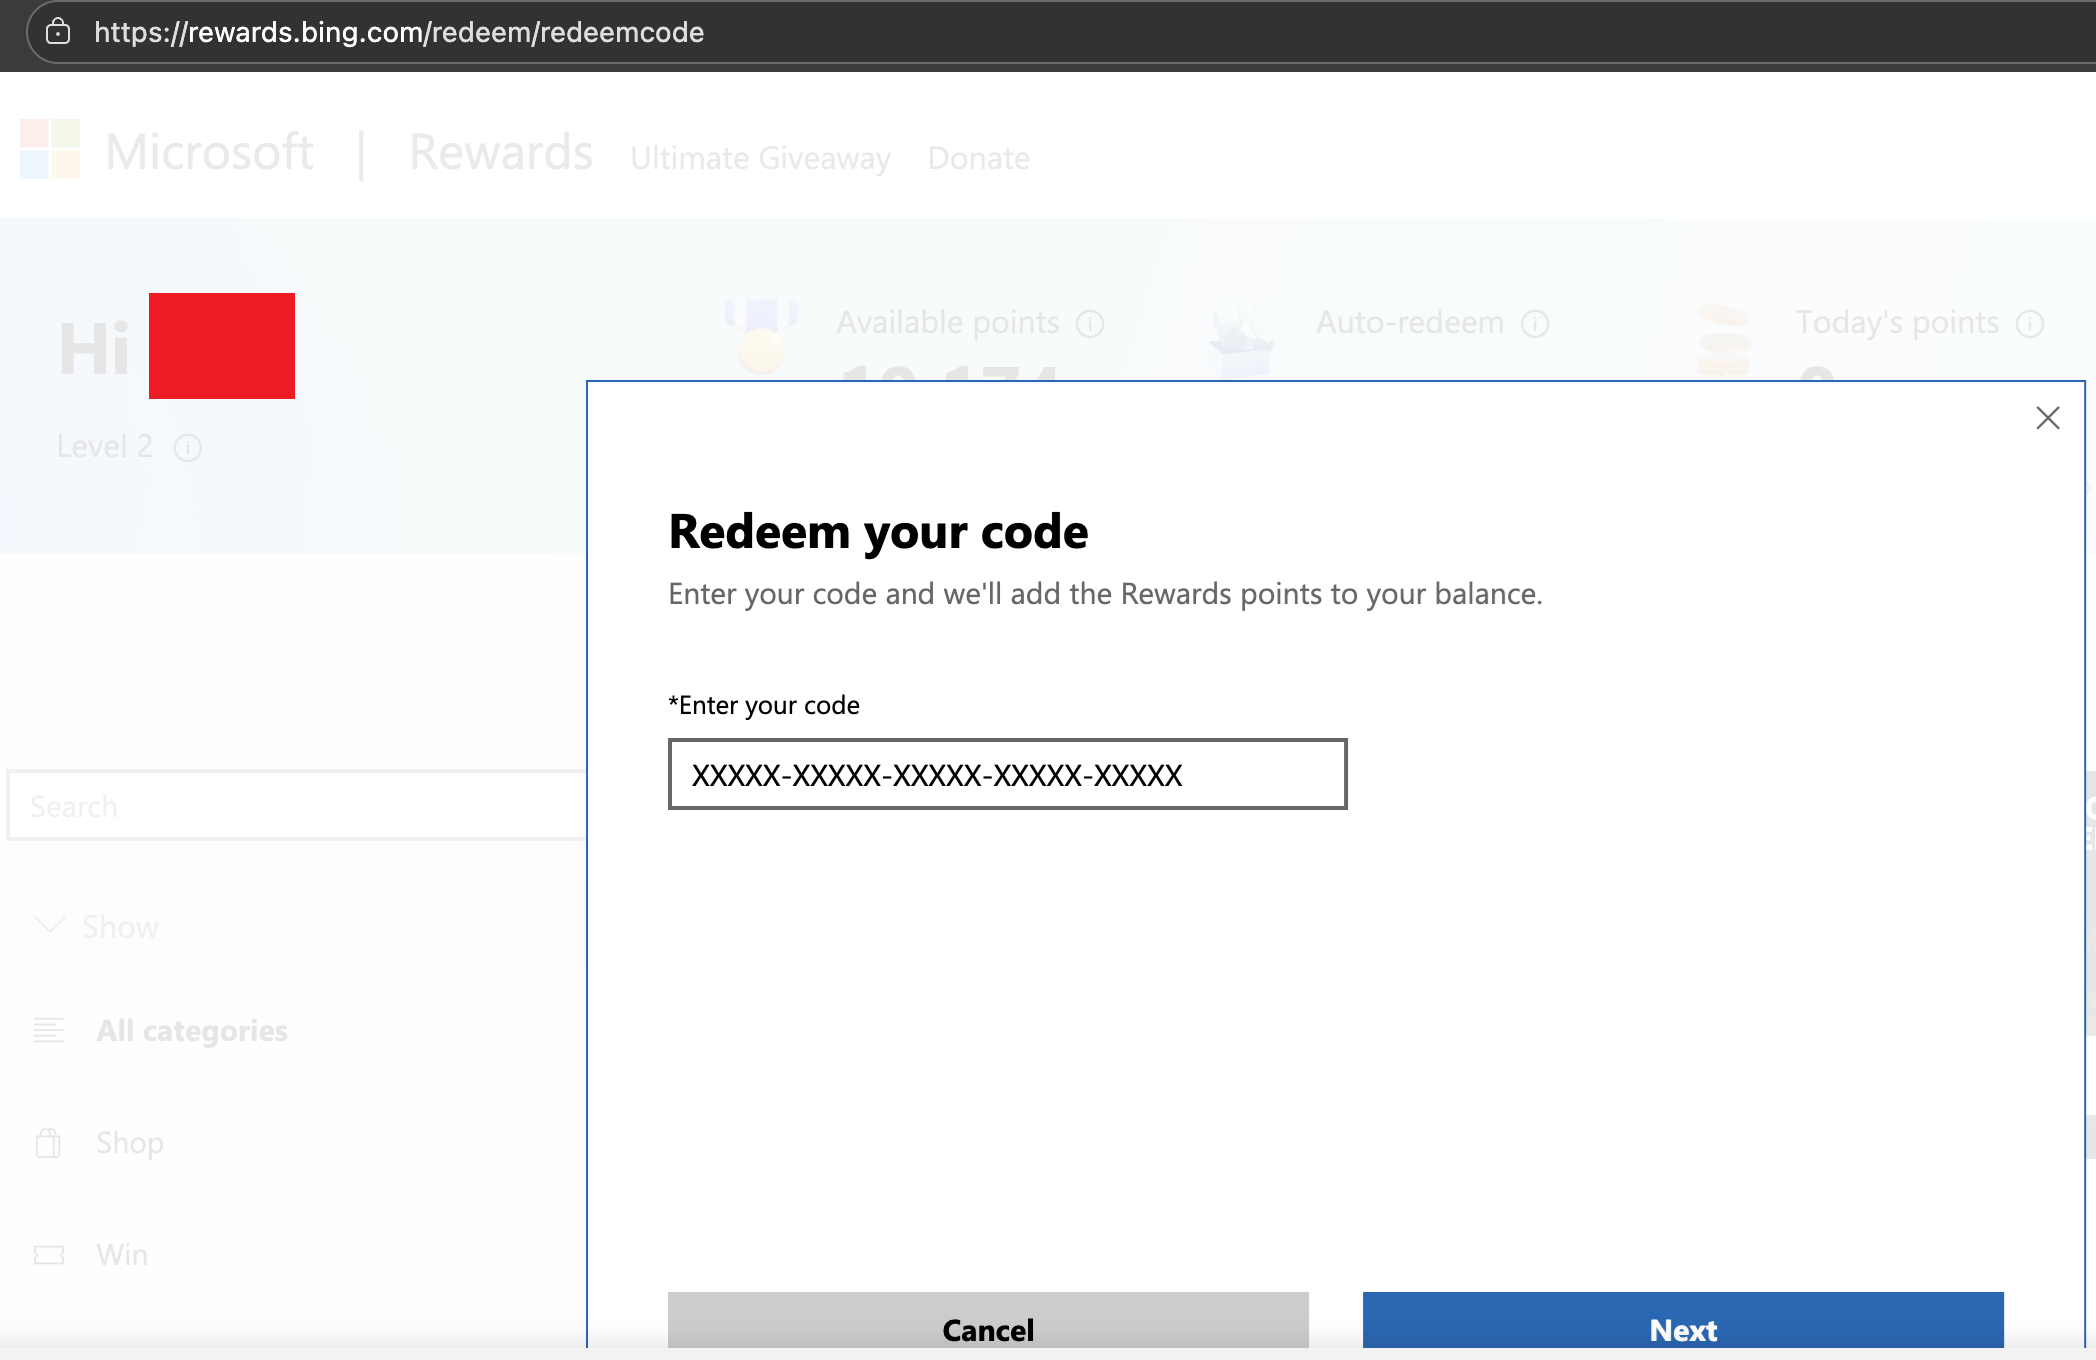Open the Donate page
Image resolution: width=2096 pixels, height=1360 pixels.
pyautogui.click(x=978, y=158)
